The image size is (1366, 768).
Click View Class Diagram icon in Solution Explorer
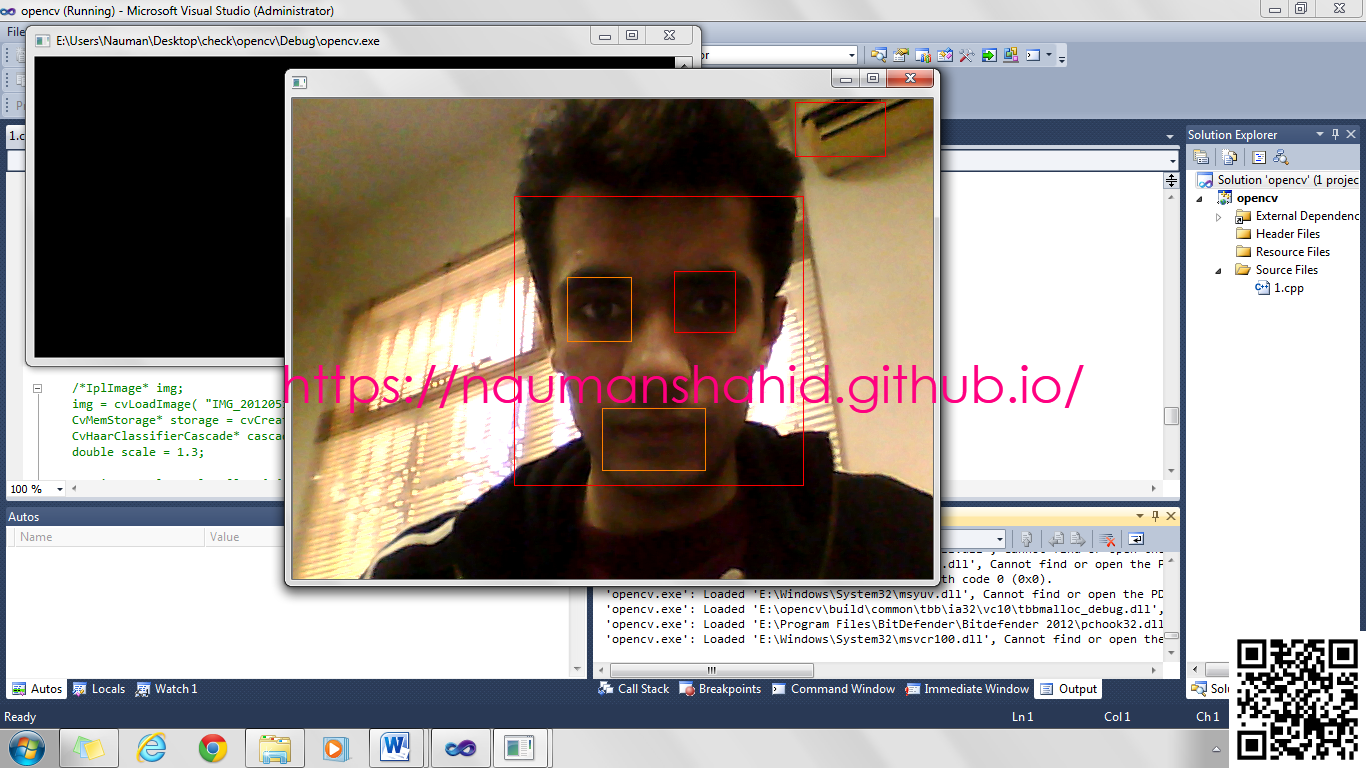[1281, 157]
